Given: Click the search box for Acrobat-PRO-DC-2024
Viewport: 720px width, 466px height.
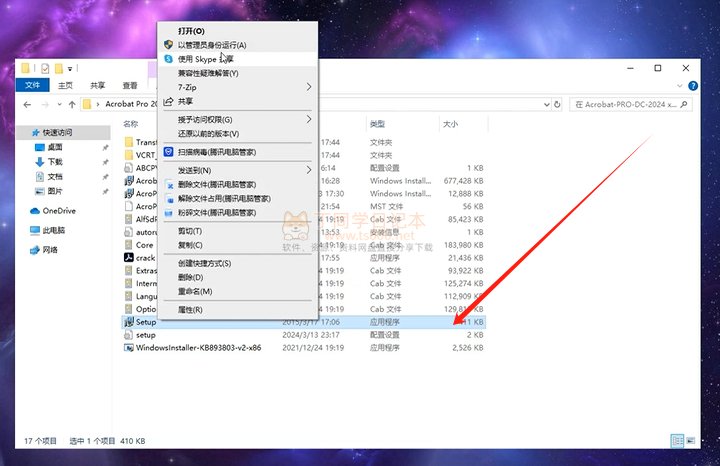Looking at the screenshot, I should point(630,105).
